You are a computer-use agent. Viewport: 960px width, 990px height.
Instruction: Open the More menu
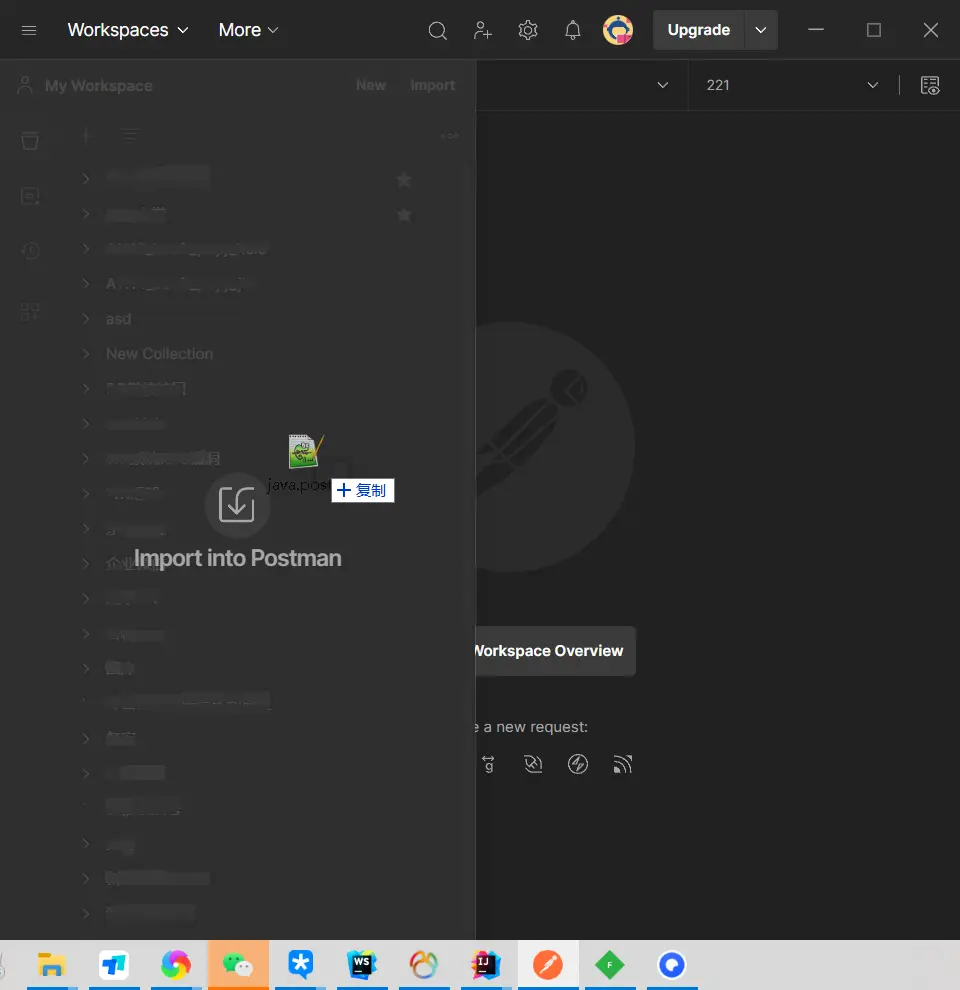click(x=248, y=30)
